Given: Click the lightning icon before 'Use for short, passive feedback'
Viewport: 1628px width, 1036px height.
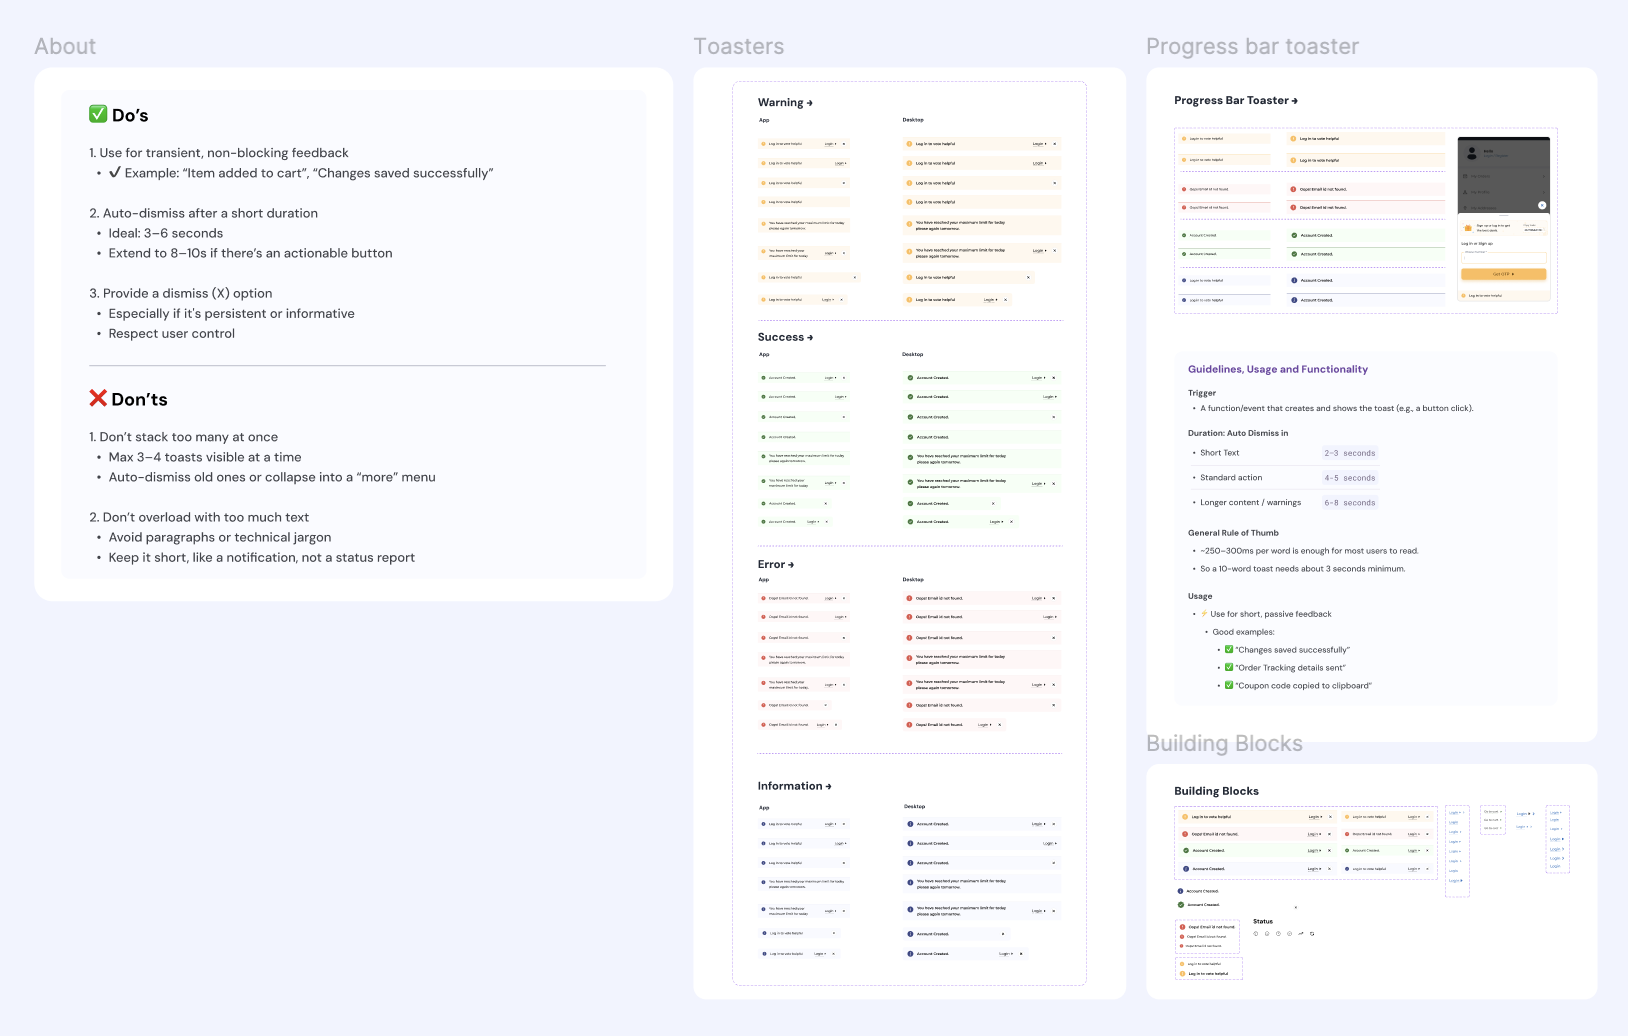Looking at the screenshot, I should click(x=1205, y=614).
